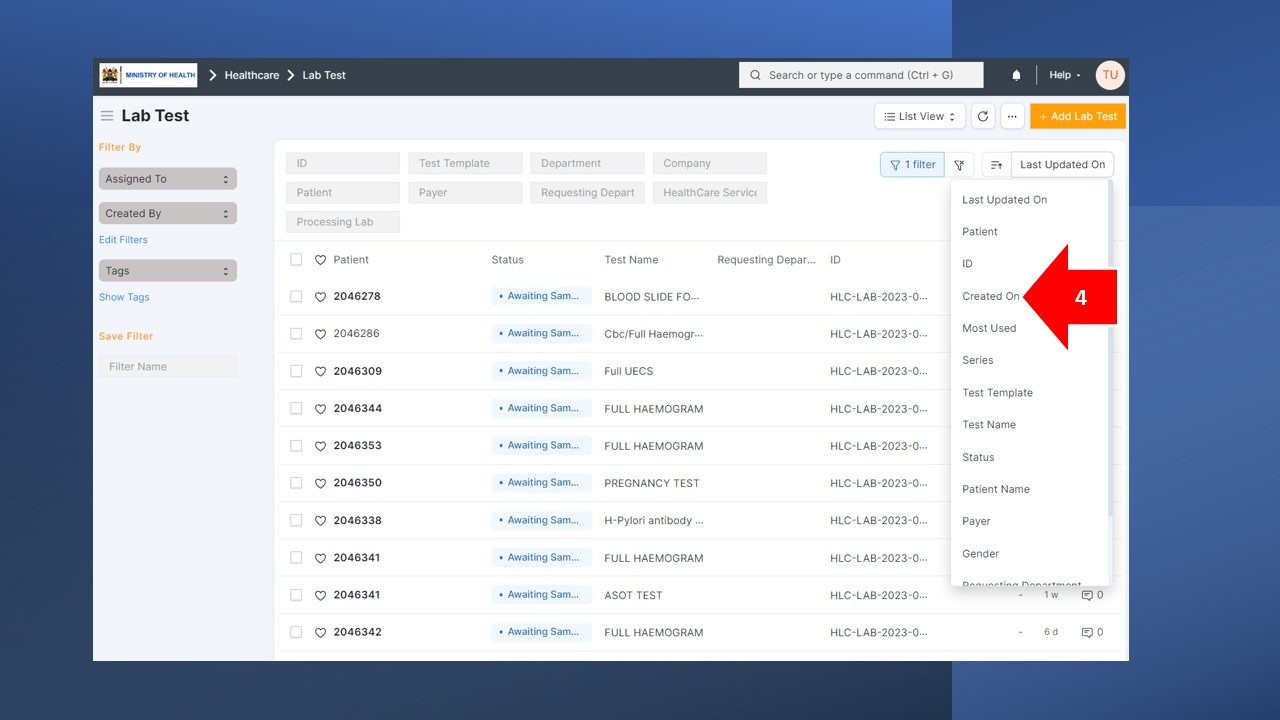Sort by Gender option
The width and height of the screenshot is (1280, 720).
coord(980,554)
